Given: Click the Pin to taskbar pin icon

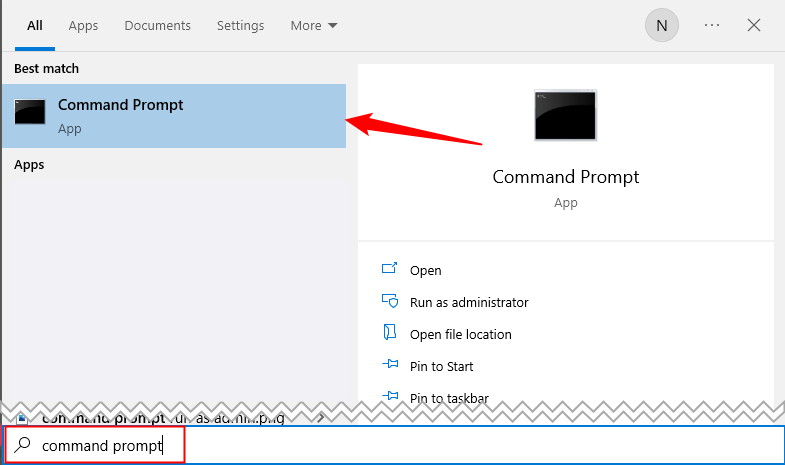Looking at the screenshot, I should [x=390, y=398].
